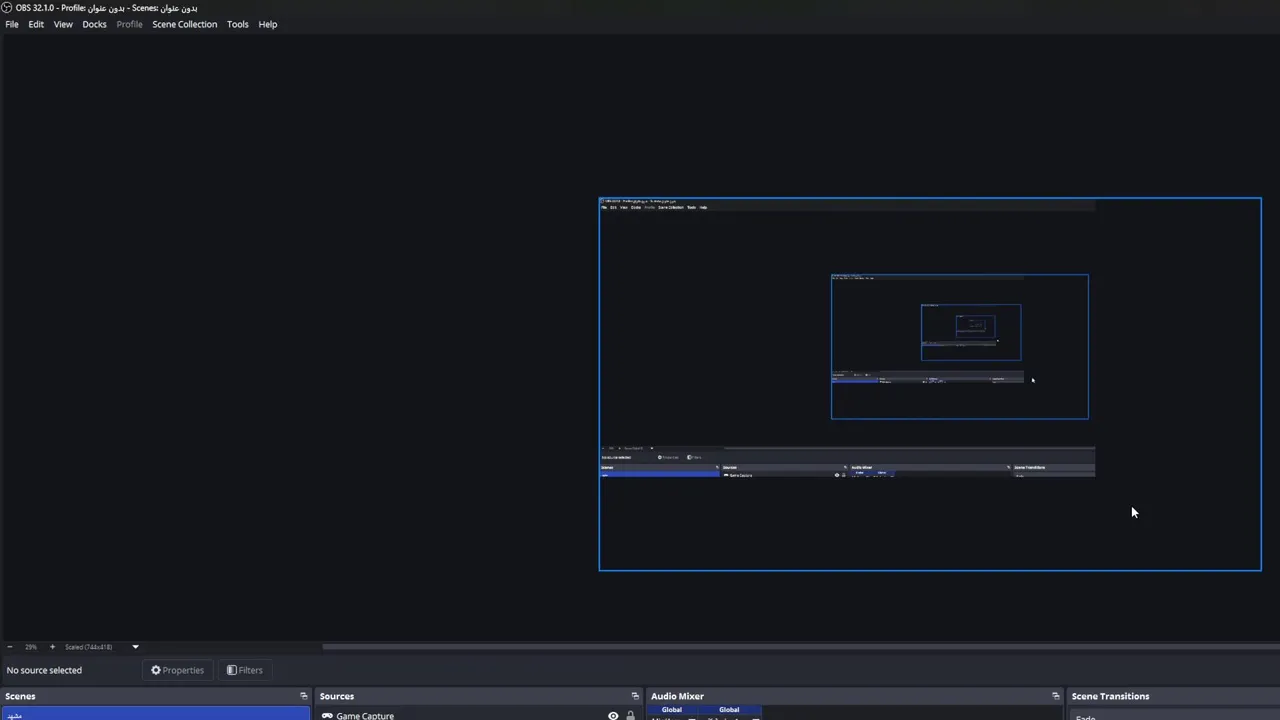Click the second Global audio label

[x=729, y=710]
